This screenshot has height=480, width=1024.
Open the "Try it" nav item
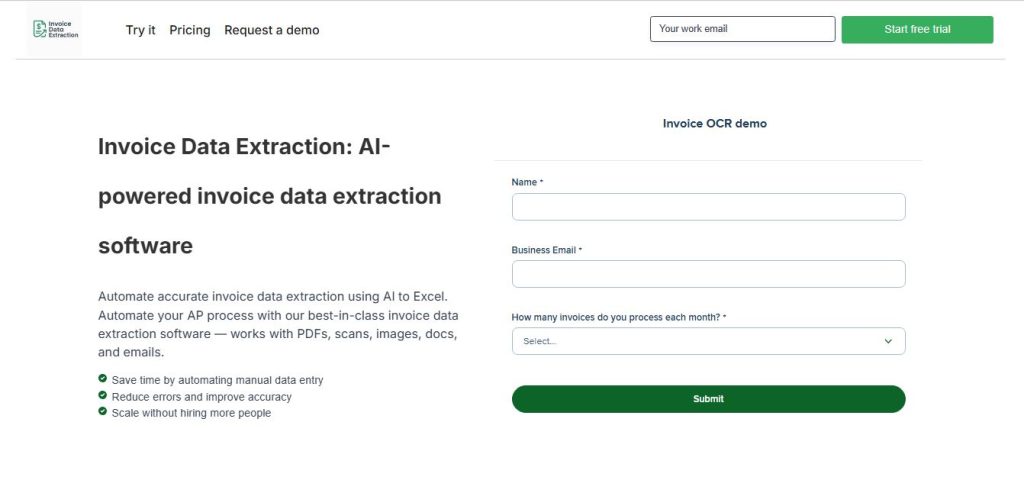pos(140,30)
